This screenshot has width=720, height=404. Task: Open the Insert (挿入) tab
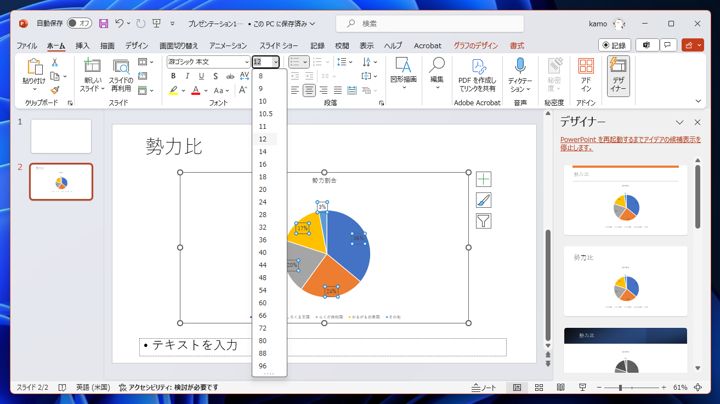[x=83, y=45]
